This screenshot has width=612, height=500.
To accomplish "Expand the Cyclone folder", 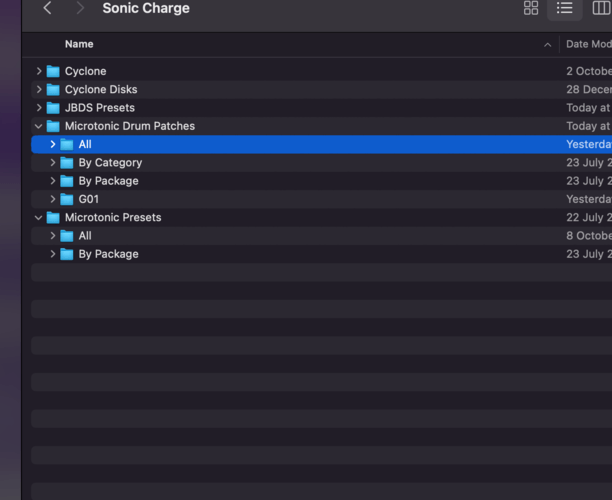I will coord(39,71).
